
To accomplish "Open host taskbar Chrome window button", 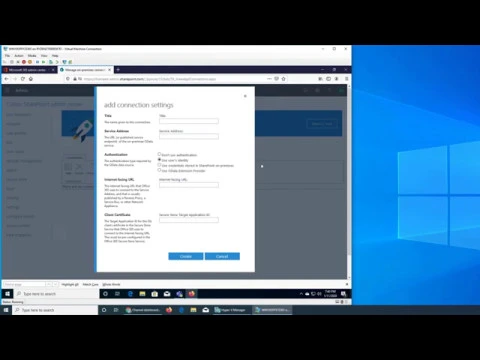I will coord(143,310).
